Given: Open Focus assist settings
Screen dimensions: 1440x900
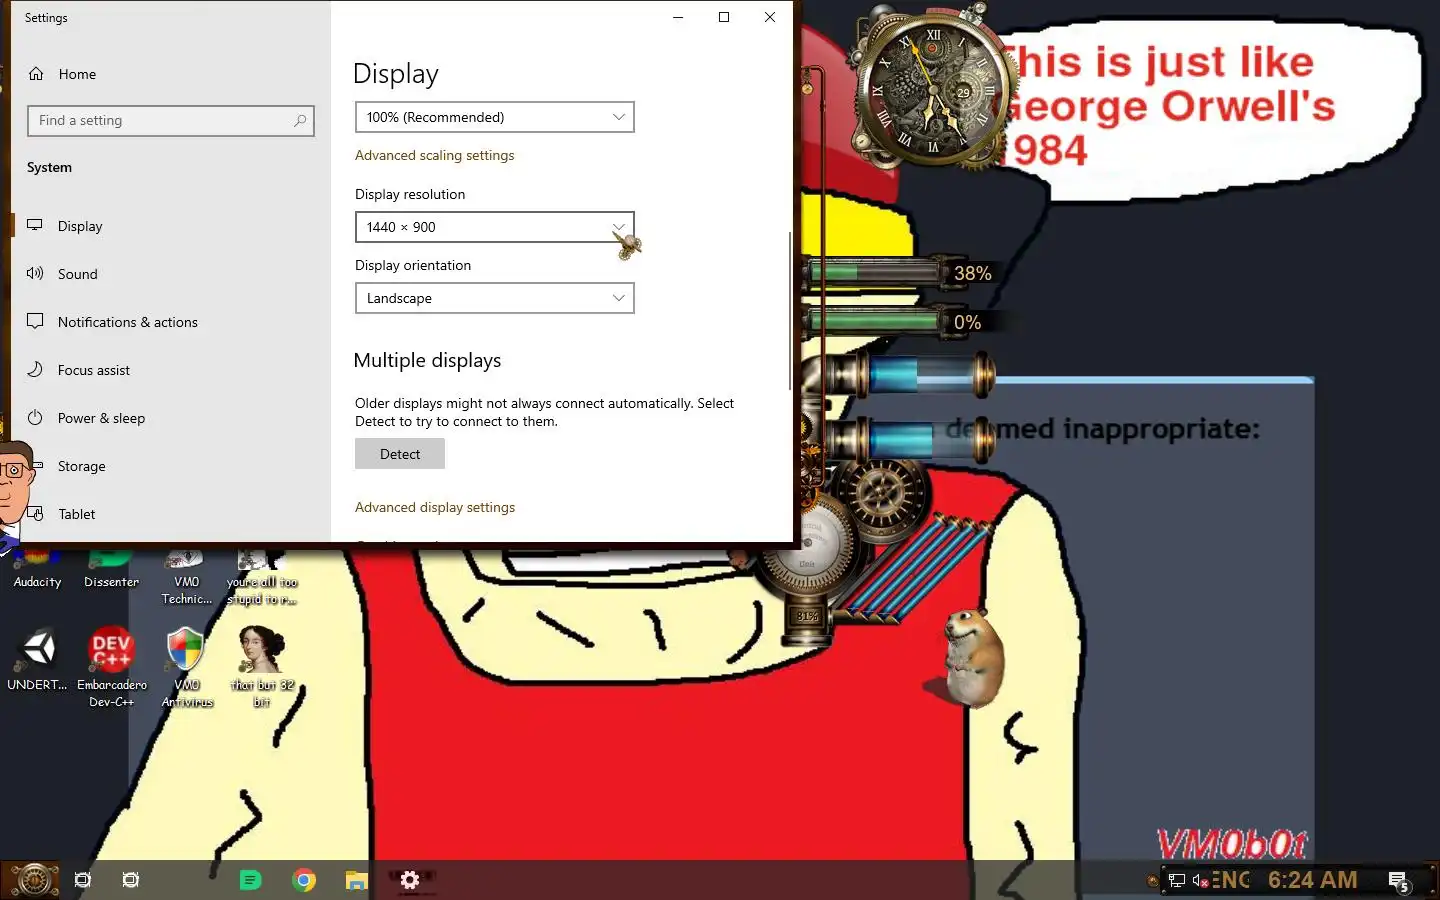Looking at the screenshot, I should pyautogui.click(x=93, y=370).
